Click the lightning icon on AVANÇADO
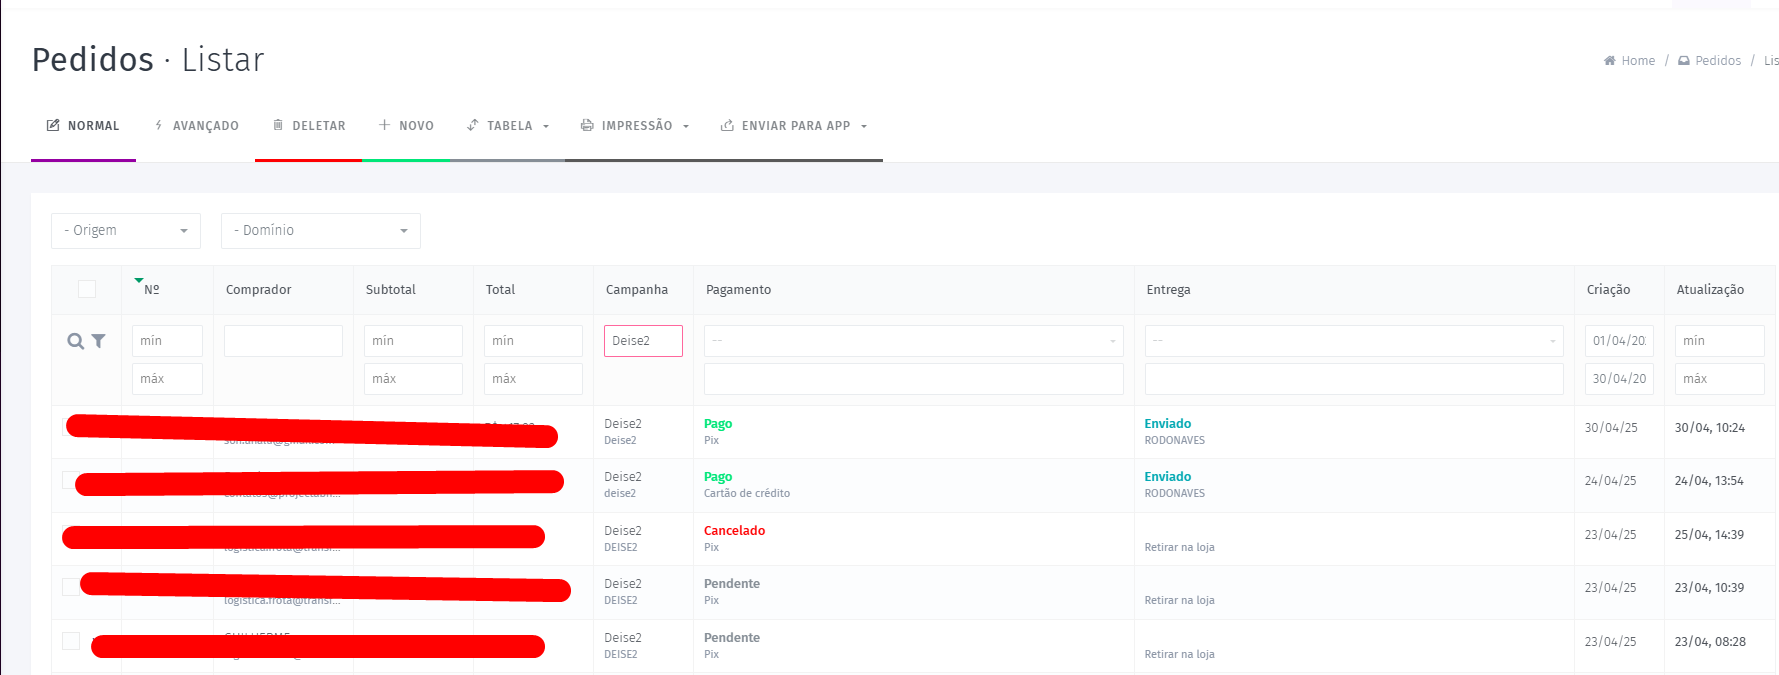 click(x=159, y=125)
